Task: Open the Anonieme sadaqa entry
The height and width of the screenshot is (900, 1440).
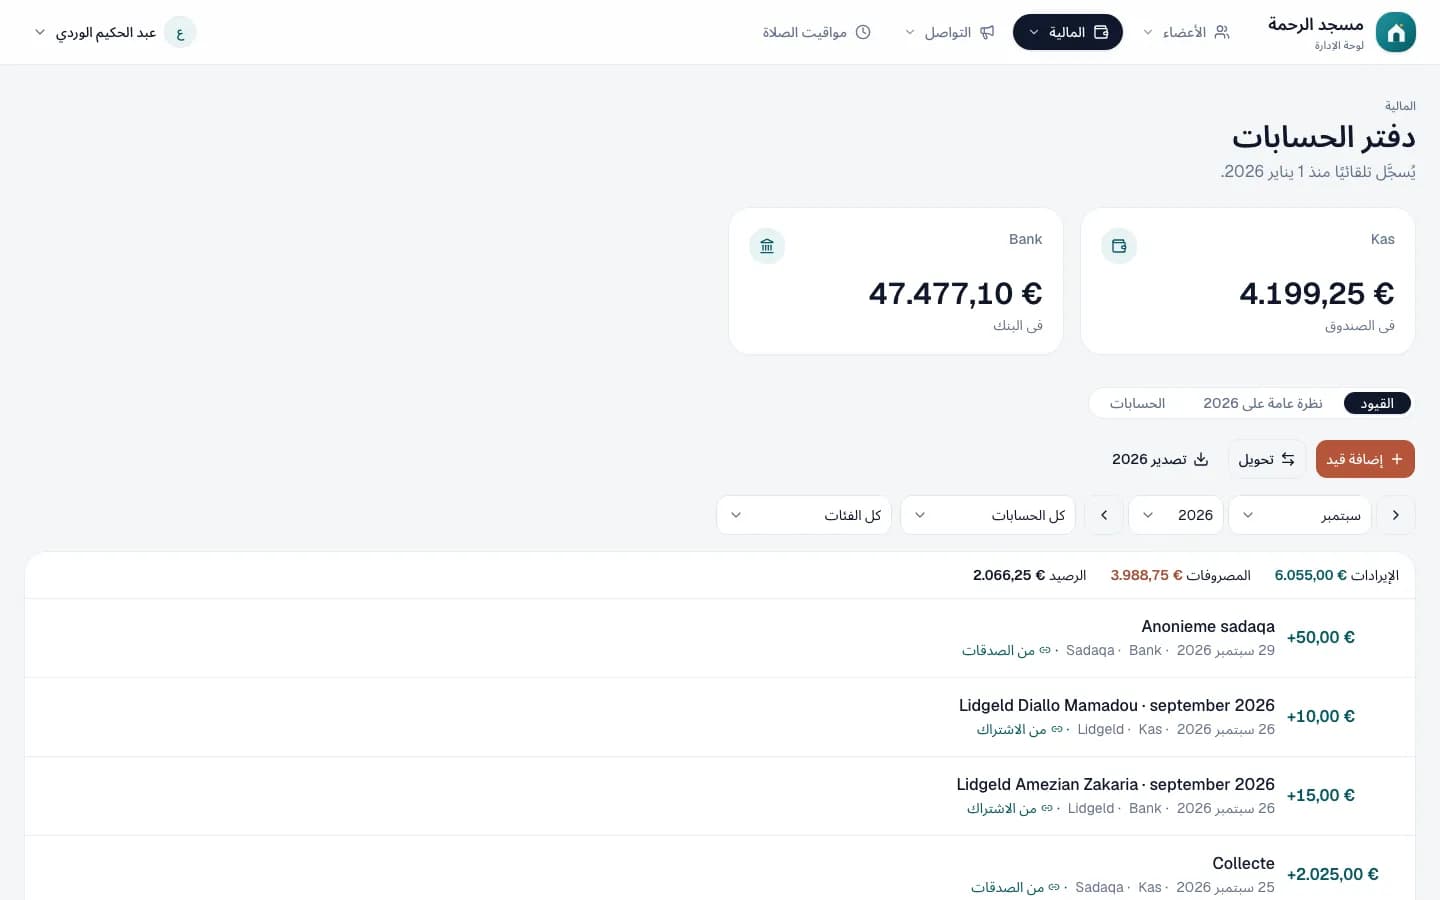Action: click(720, 638)
